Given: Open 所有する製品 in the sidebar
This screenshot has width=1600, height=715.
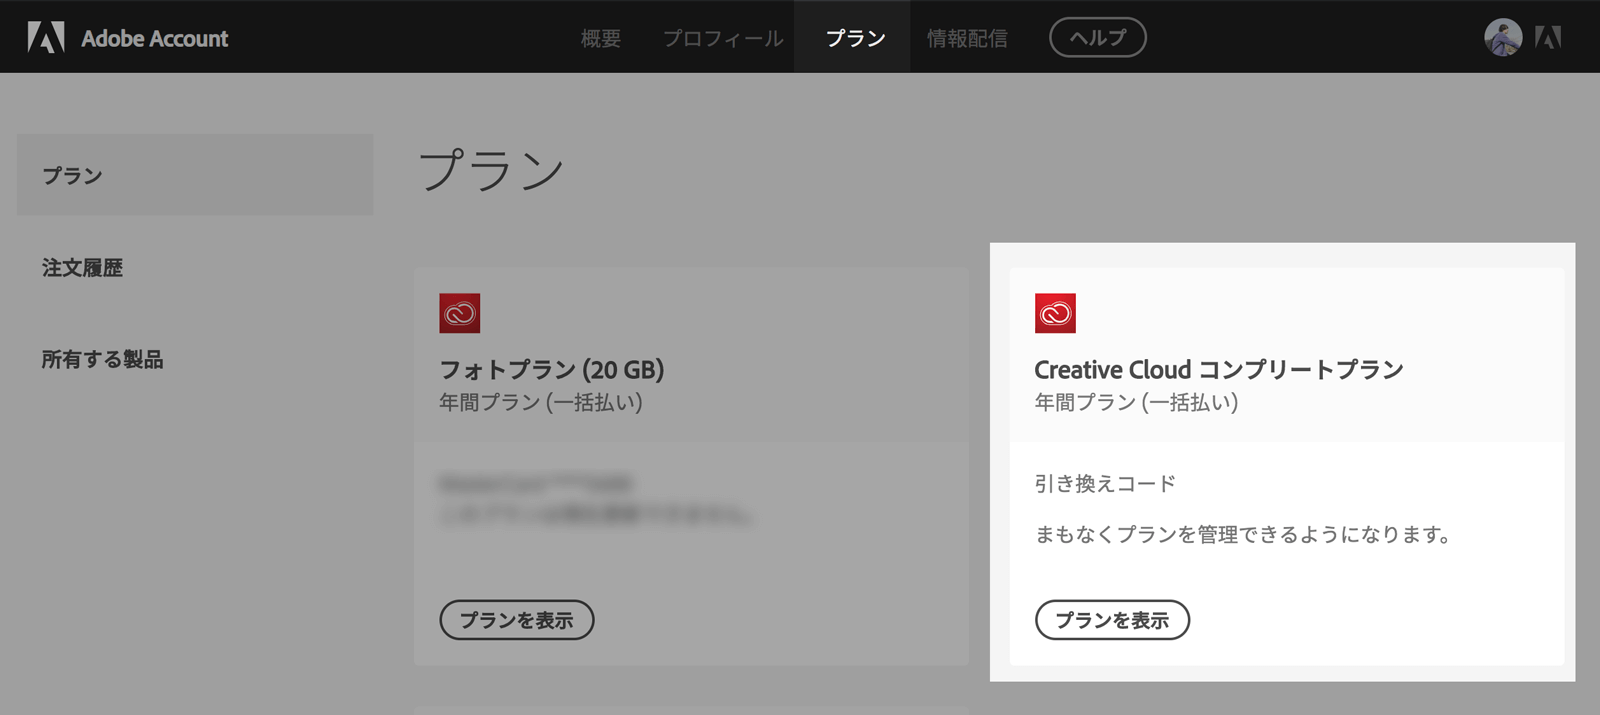Looking at the screenshot, I should coord(102,359).
